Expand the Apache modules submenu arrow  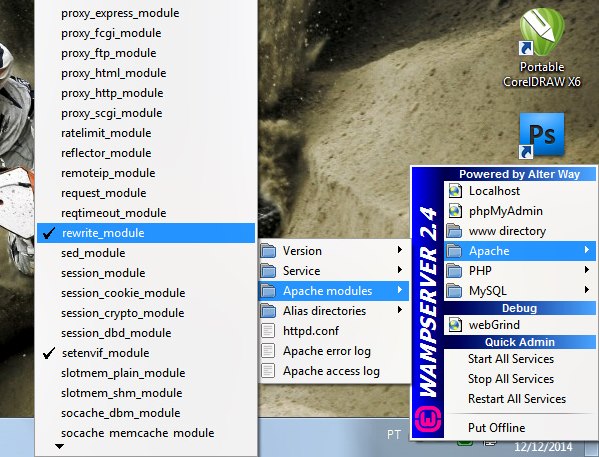click(x=400, y=290)
